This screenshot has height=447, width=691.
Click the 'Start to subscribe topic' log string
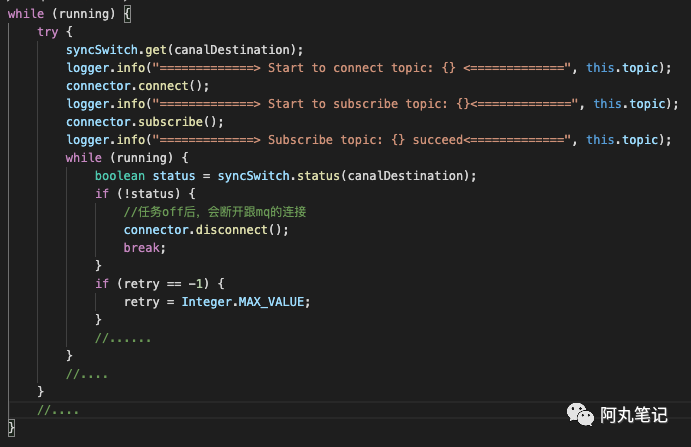(364, 104)
